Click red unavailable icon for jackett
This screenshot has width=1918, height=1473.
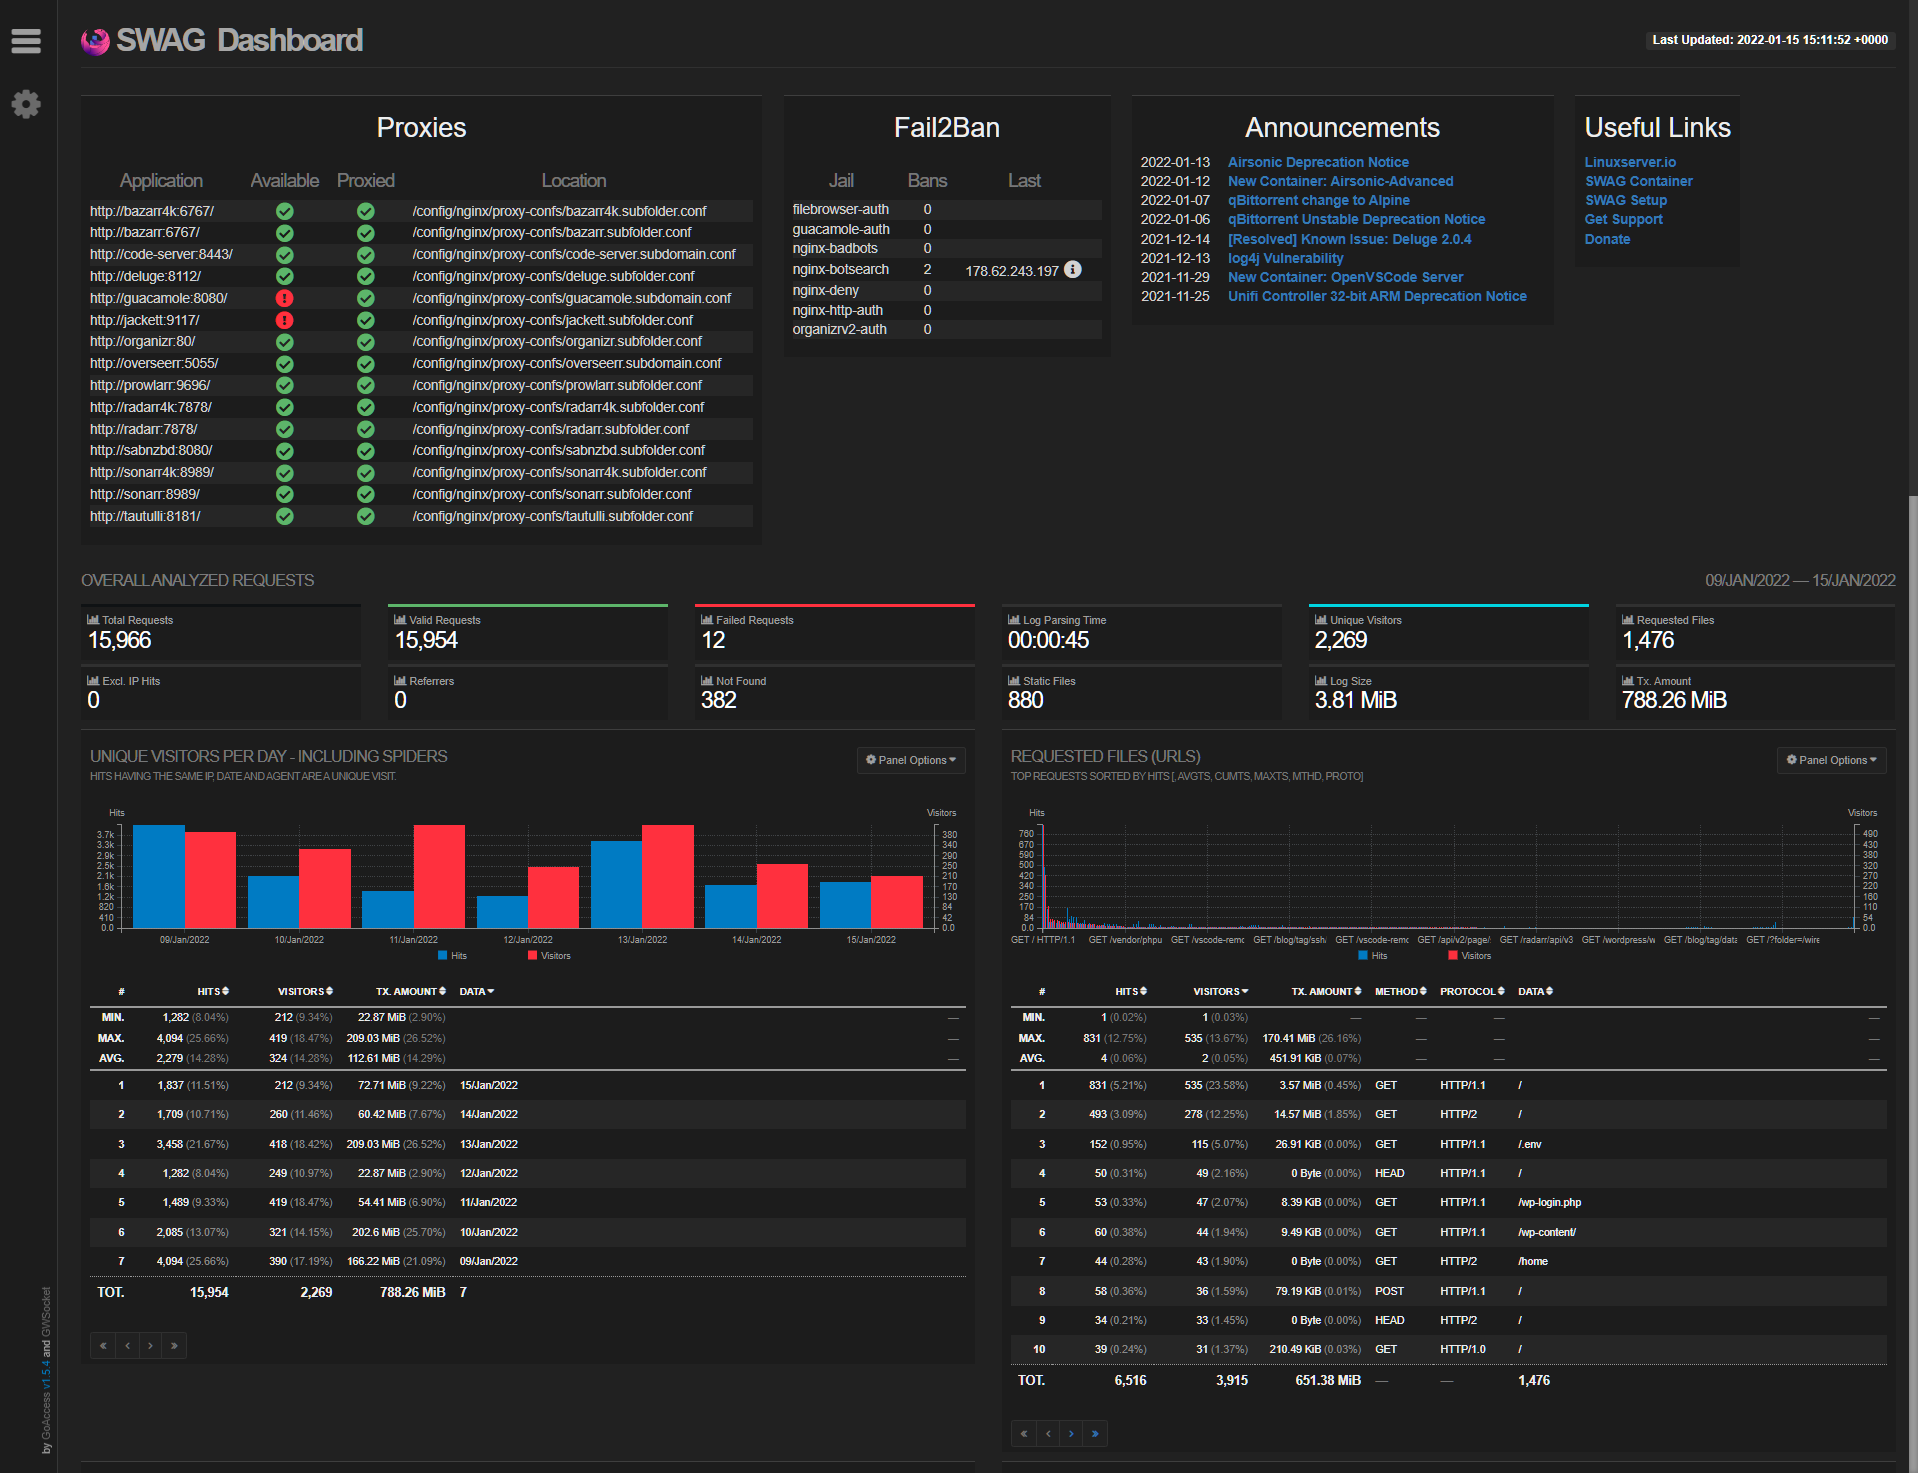coord(285,320)
